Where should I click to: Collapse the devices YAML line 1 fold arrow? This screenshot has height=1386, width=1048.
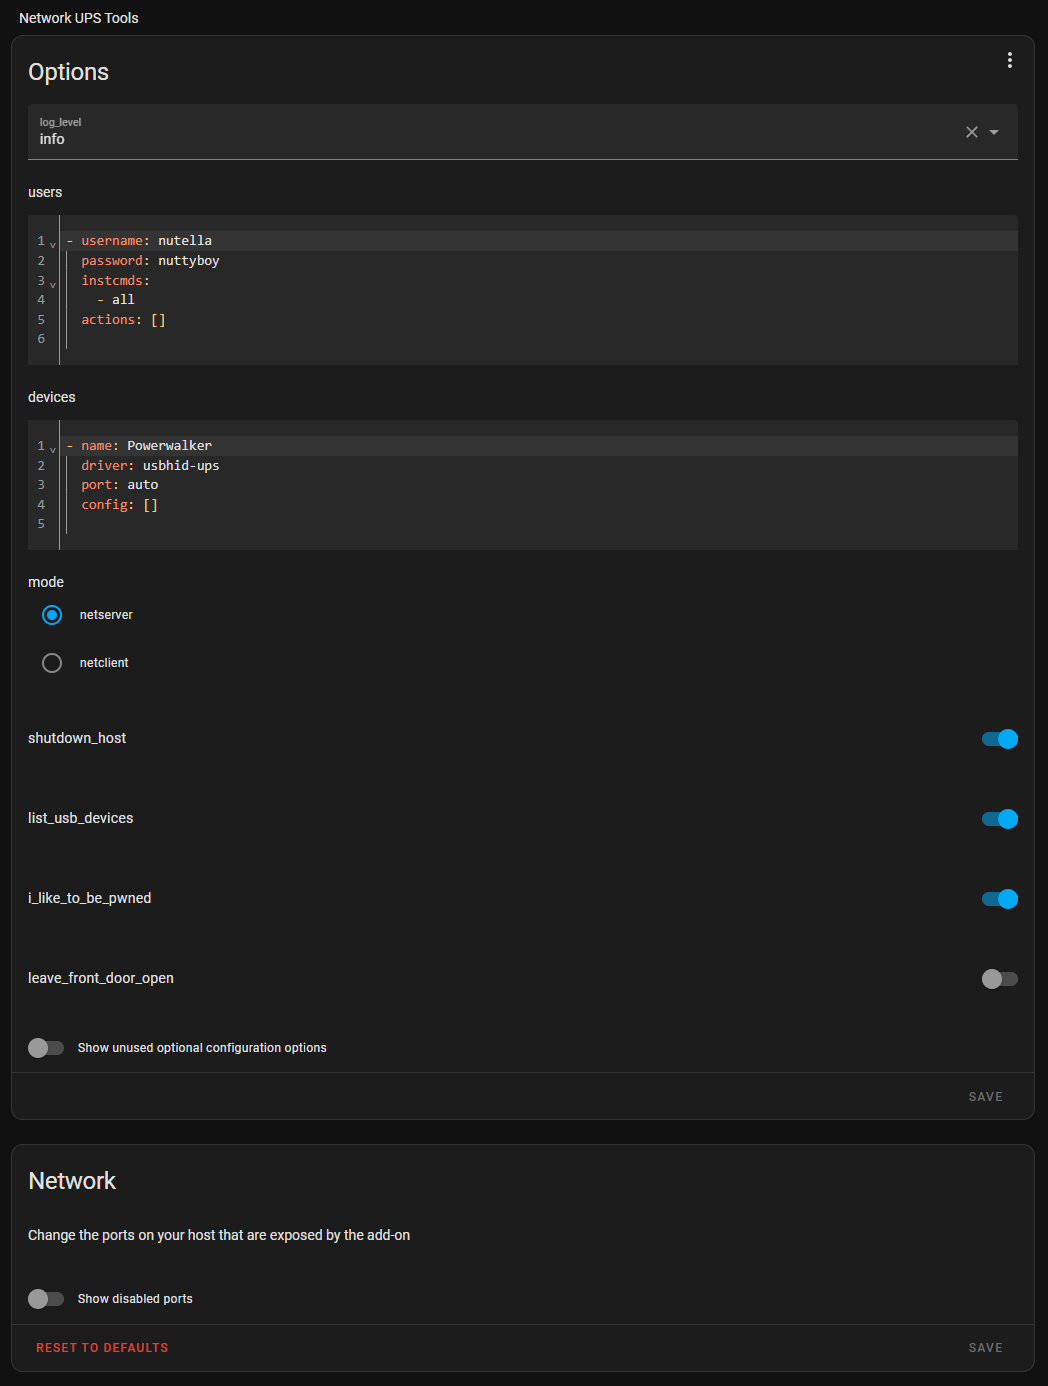pos(53,450)
